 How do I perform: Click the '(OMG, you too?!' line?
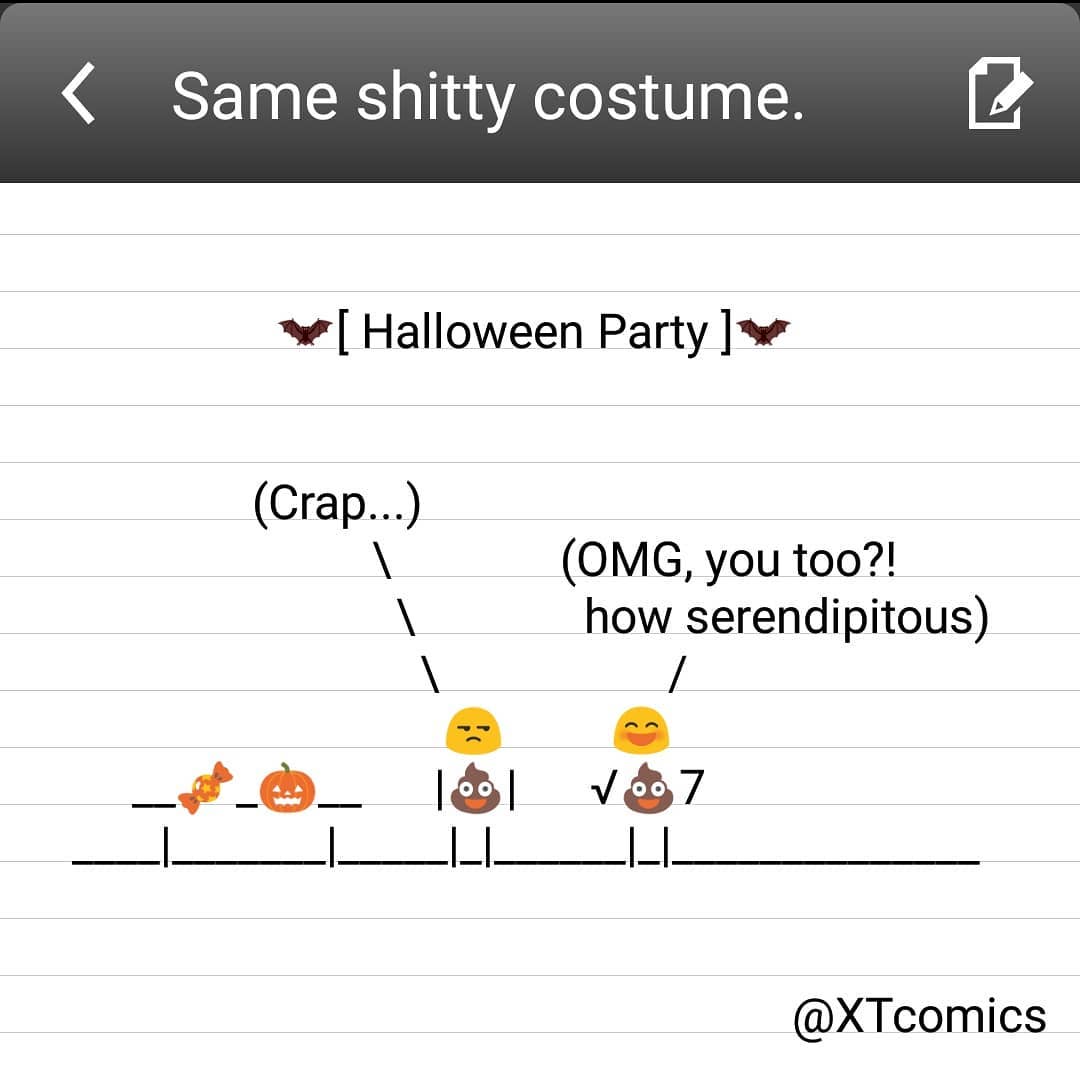(x=729, y=561)
